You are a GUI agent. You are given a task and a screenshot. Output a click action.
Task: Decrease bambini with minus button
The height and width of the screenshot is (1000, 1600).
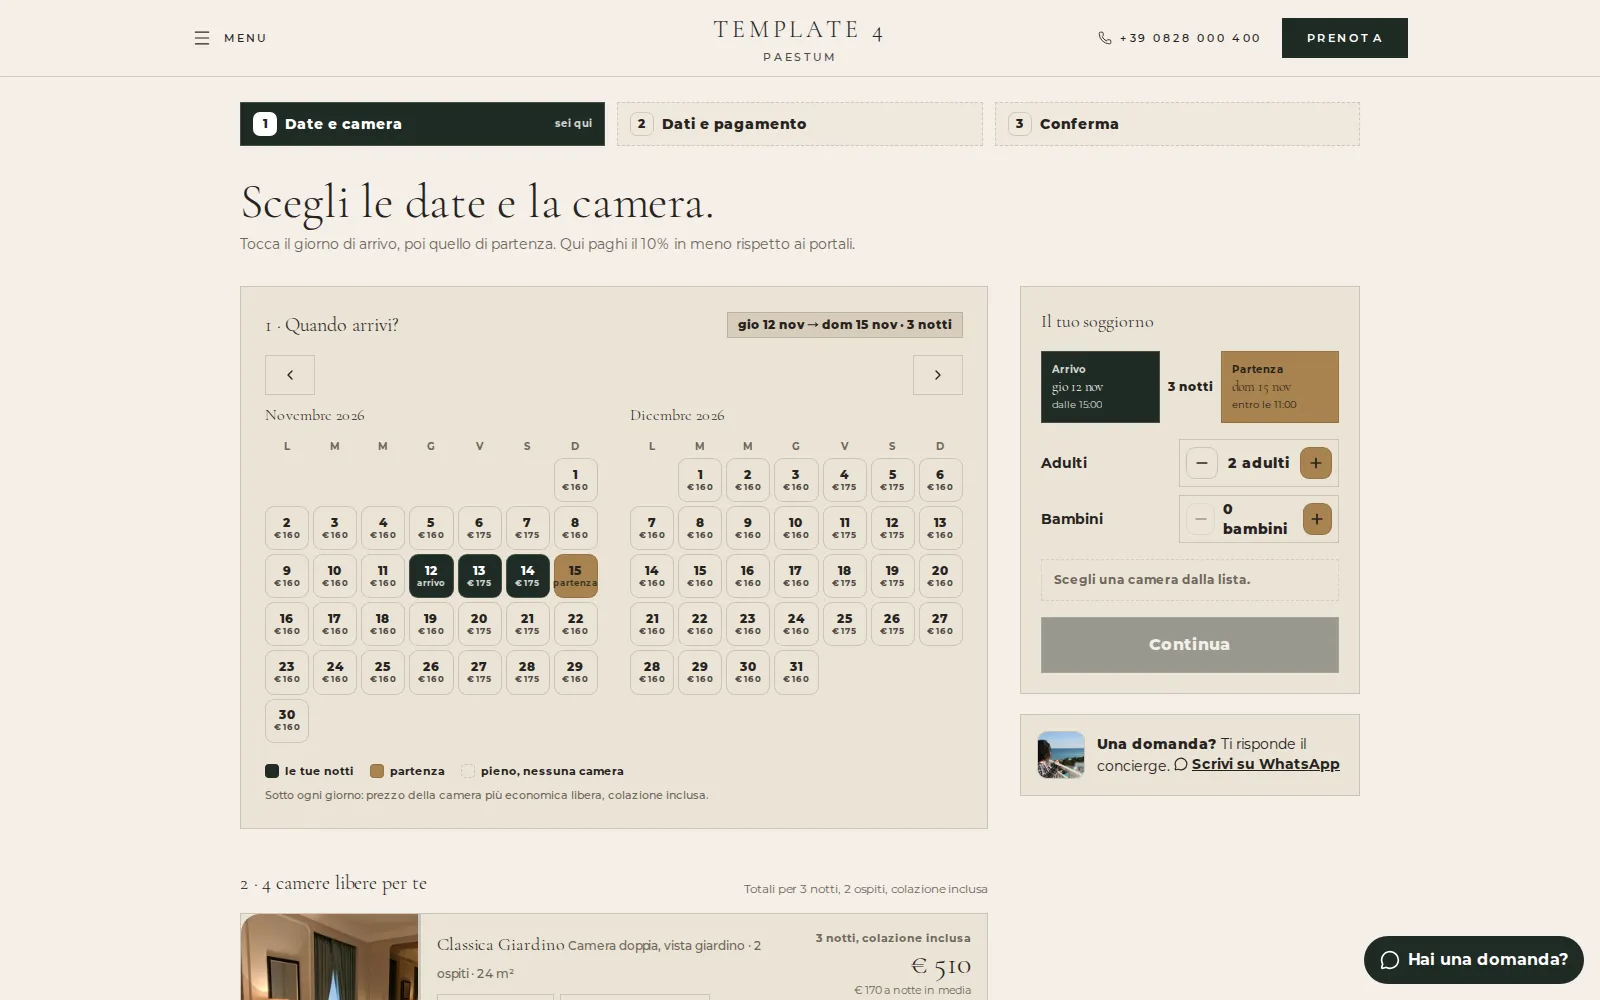pos(1201,519)
